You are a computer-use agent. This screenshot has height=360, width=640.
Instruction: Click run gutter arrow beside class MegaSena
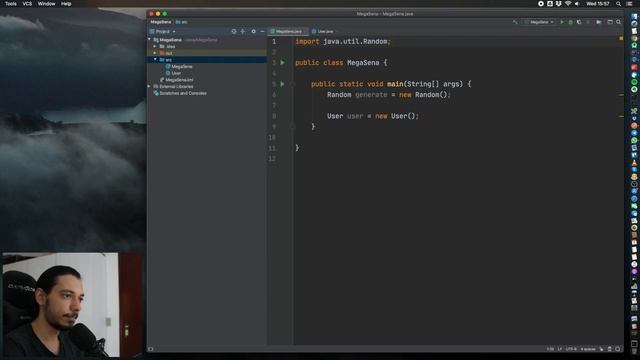(x=282, y=62)
